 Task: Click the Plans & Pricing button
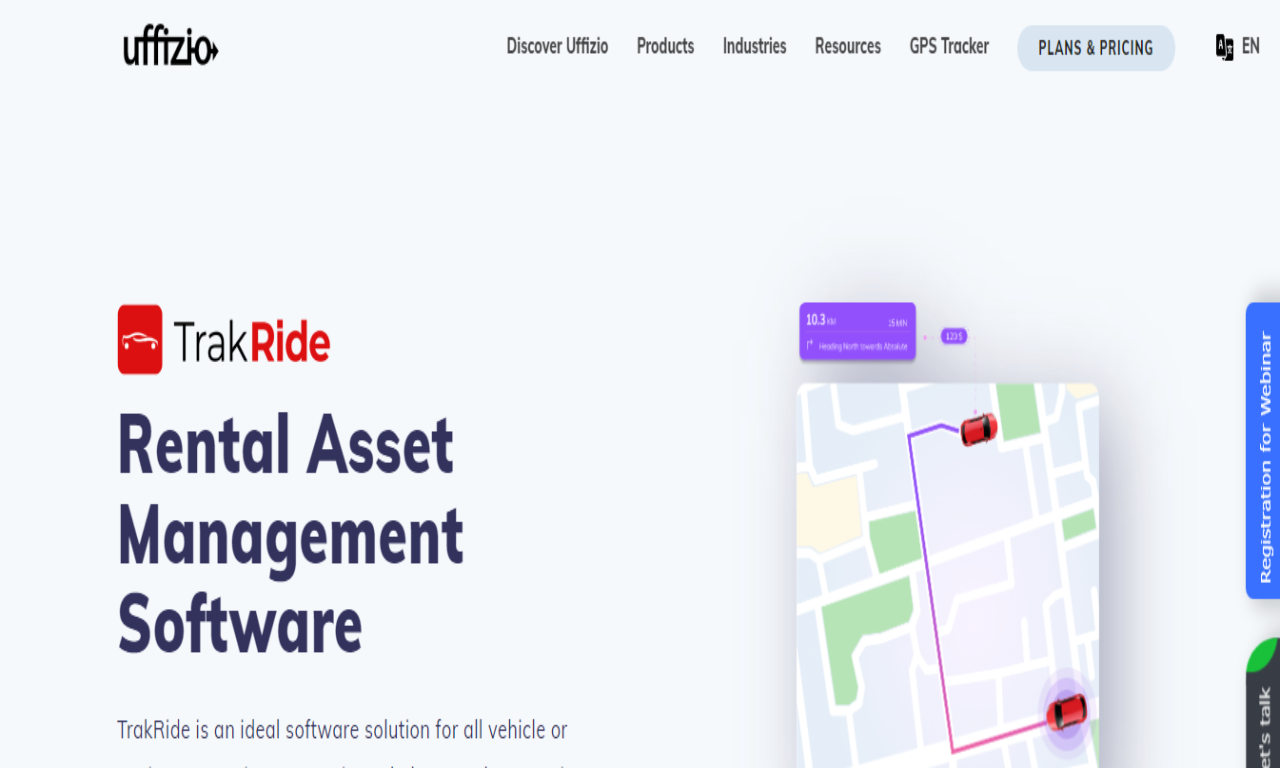(1096, 48)
